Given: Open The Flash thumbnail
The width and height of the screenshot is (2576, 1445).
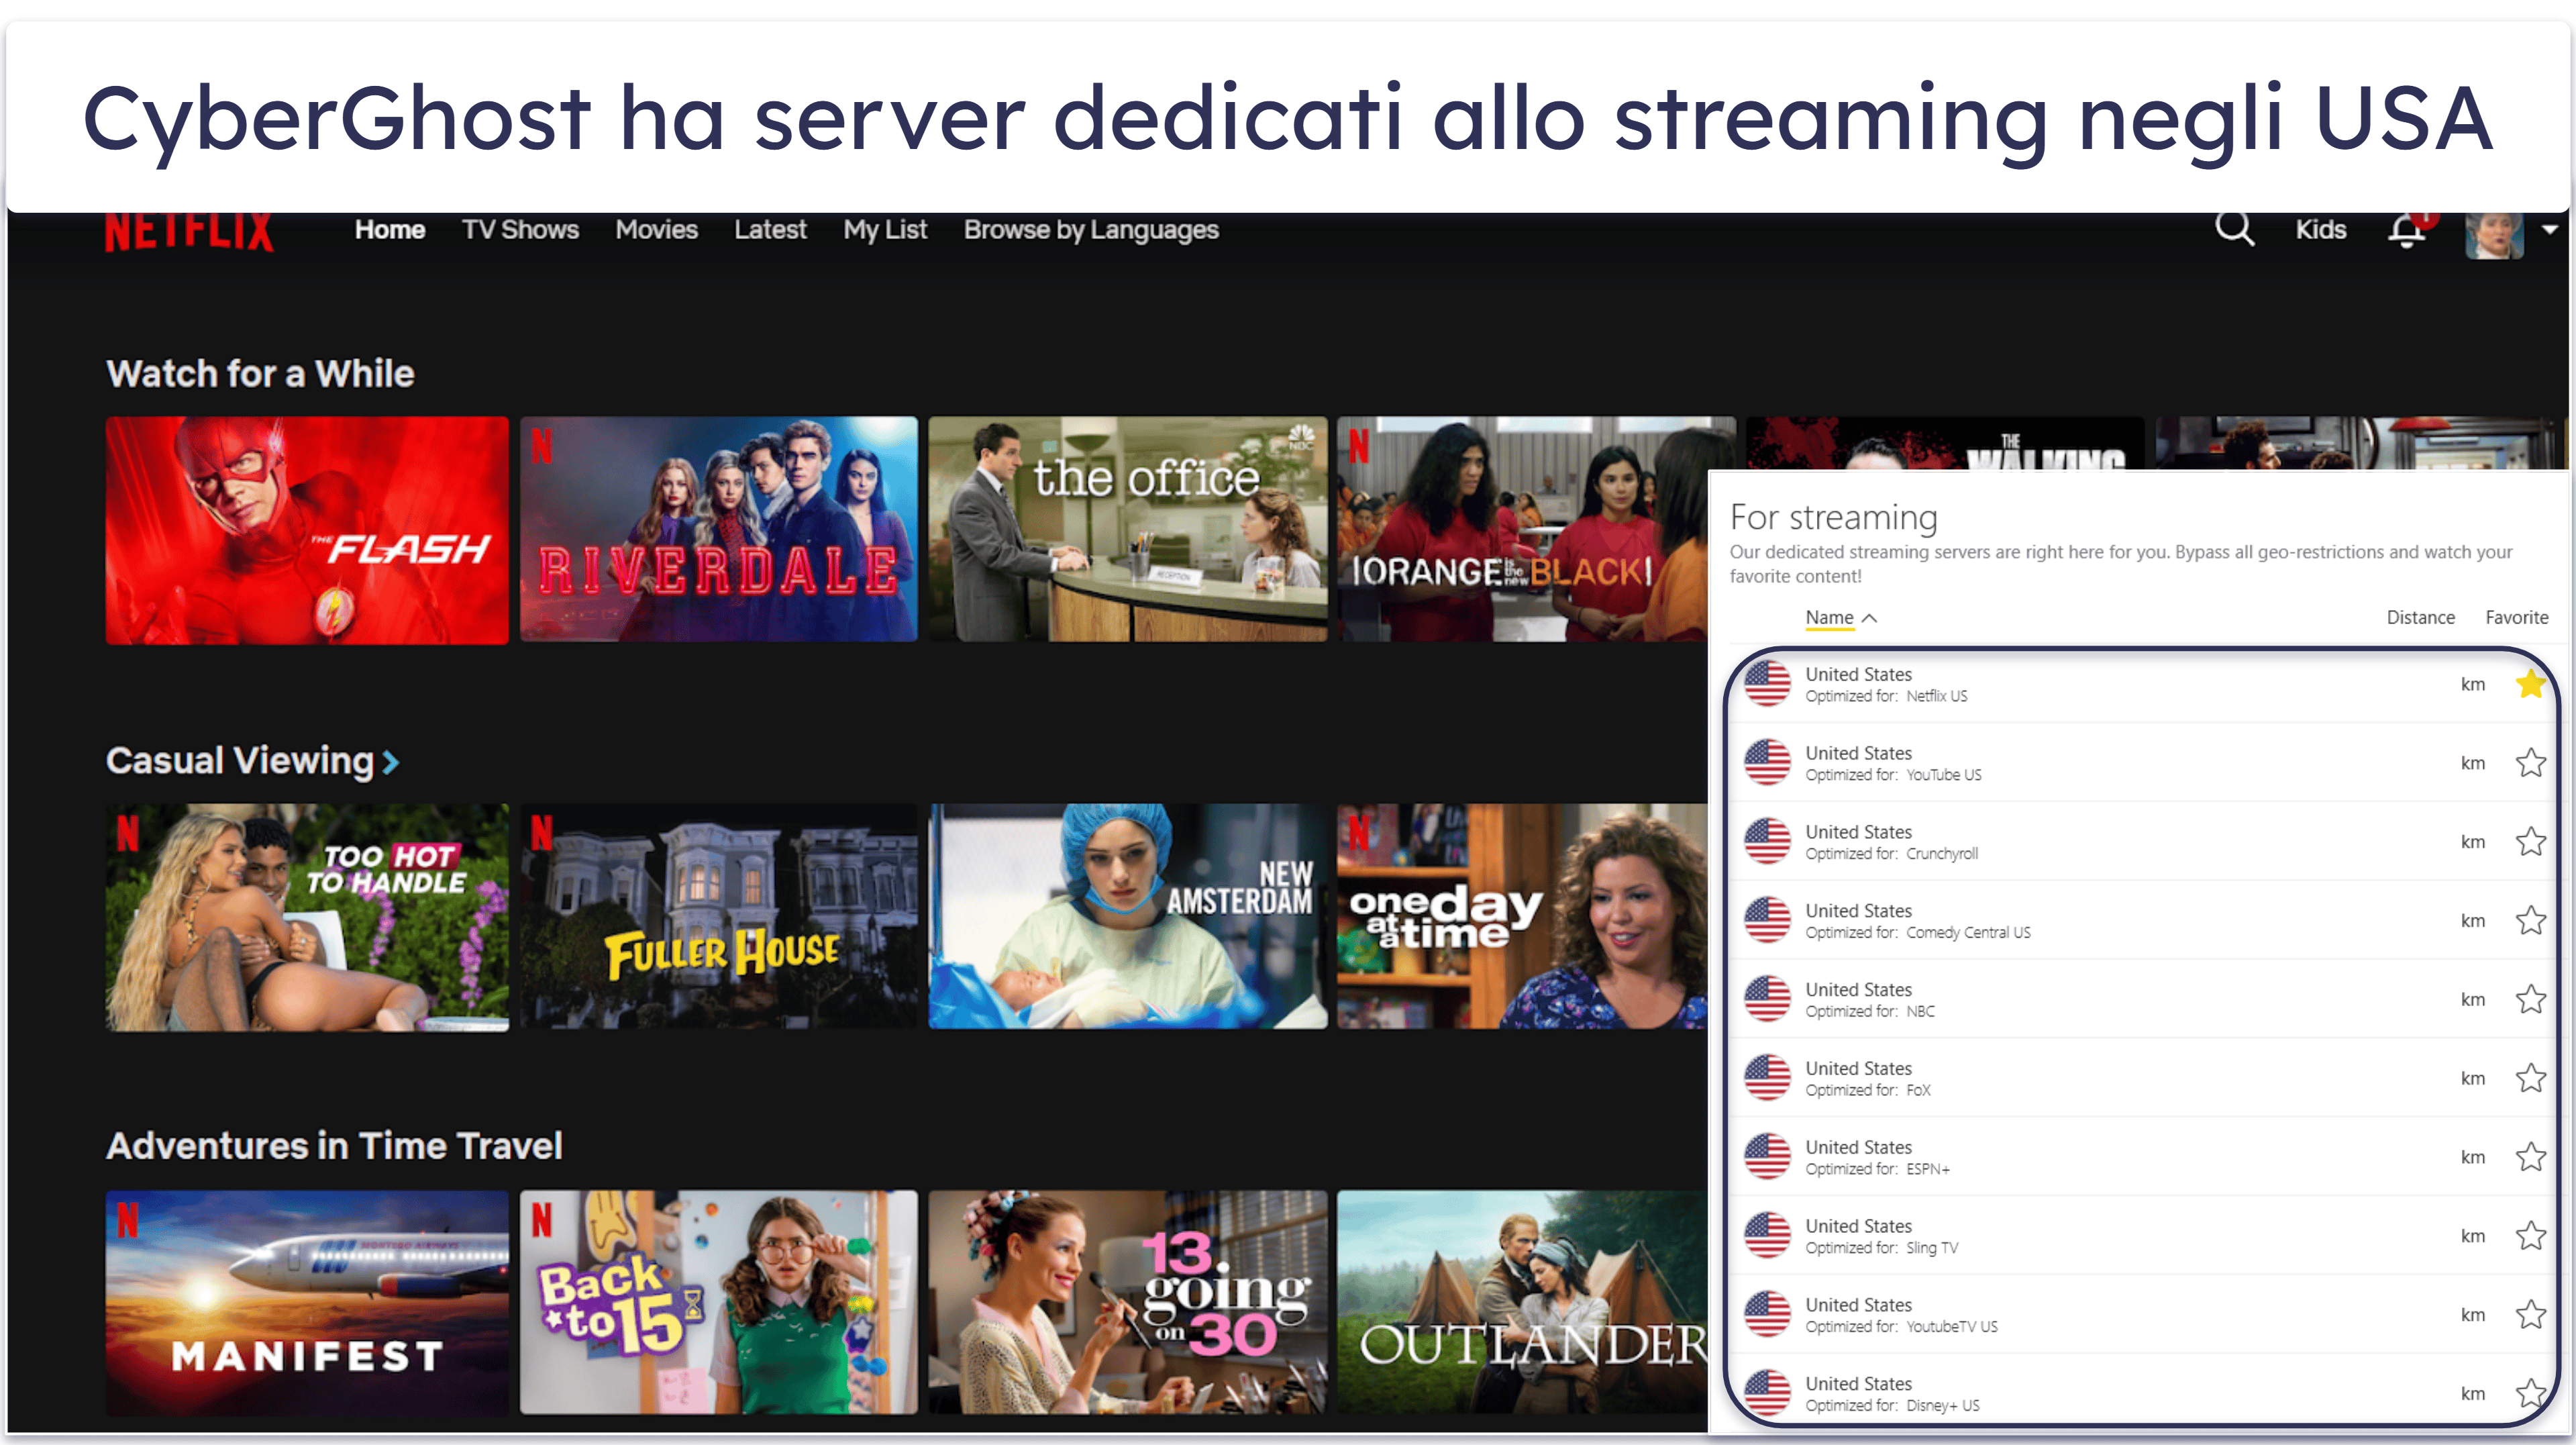Looking at the screenshot, I should coord(307,530).
